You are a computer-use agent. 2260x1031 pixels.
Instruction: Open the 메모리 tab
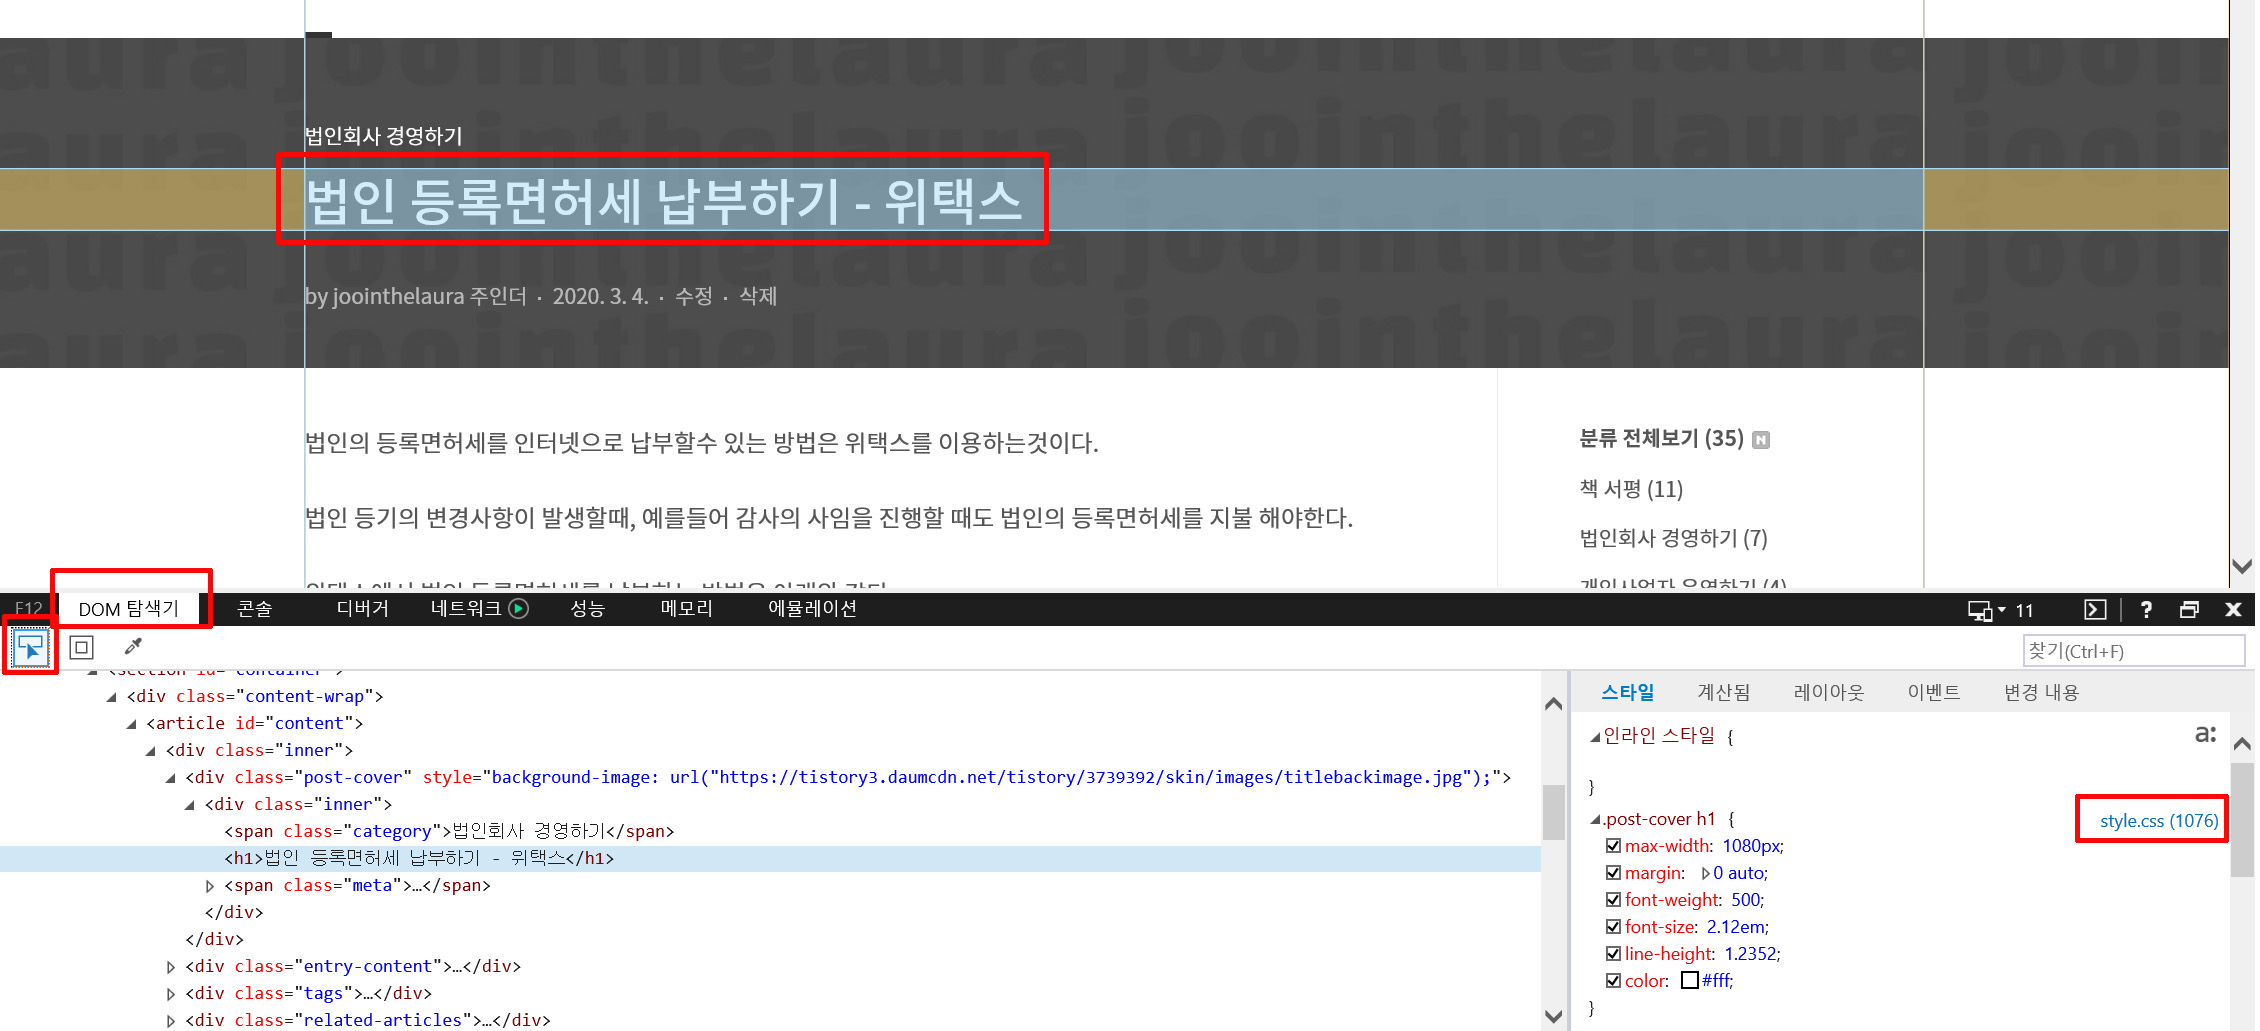coord(687,608)
